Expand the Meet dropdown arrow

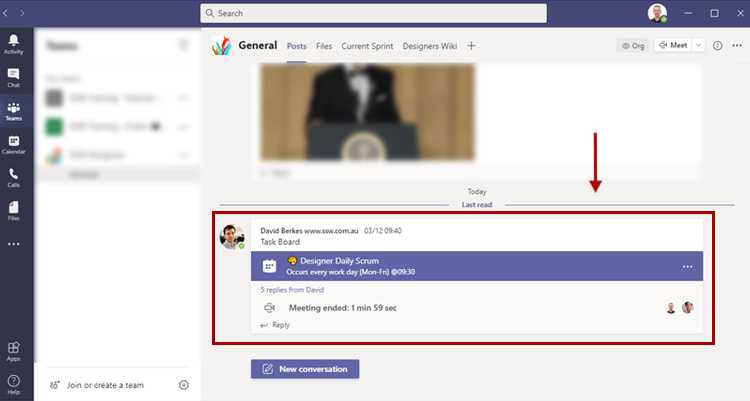tap(698, 45)
